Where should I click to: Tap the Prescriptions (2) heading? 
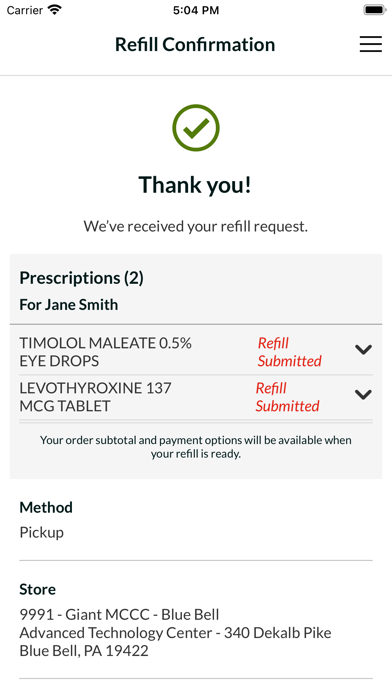[x=81, y=278]
